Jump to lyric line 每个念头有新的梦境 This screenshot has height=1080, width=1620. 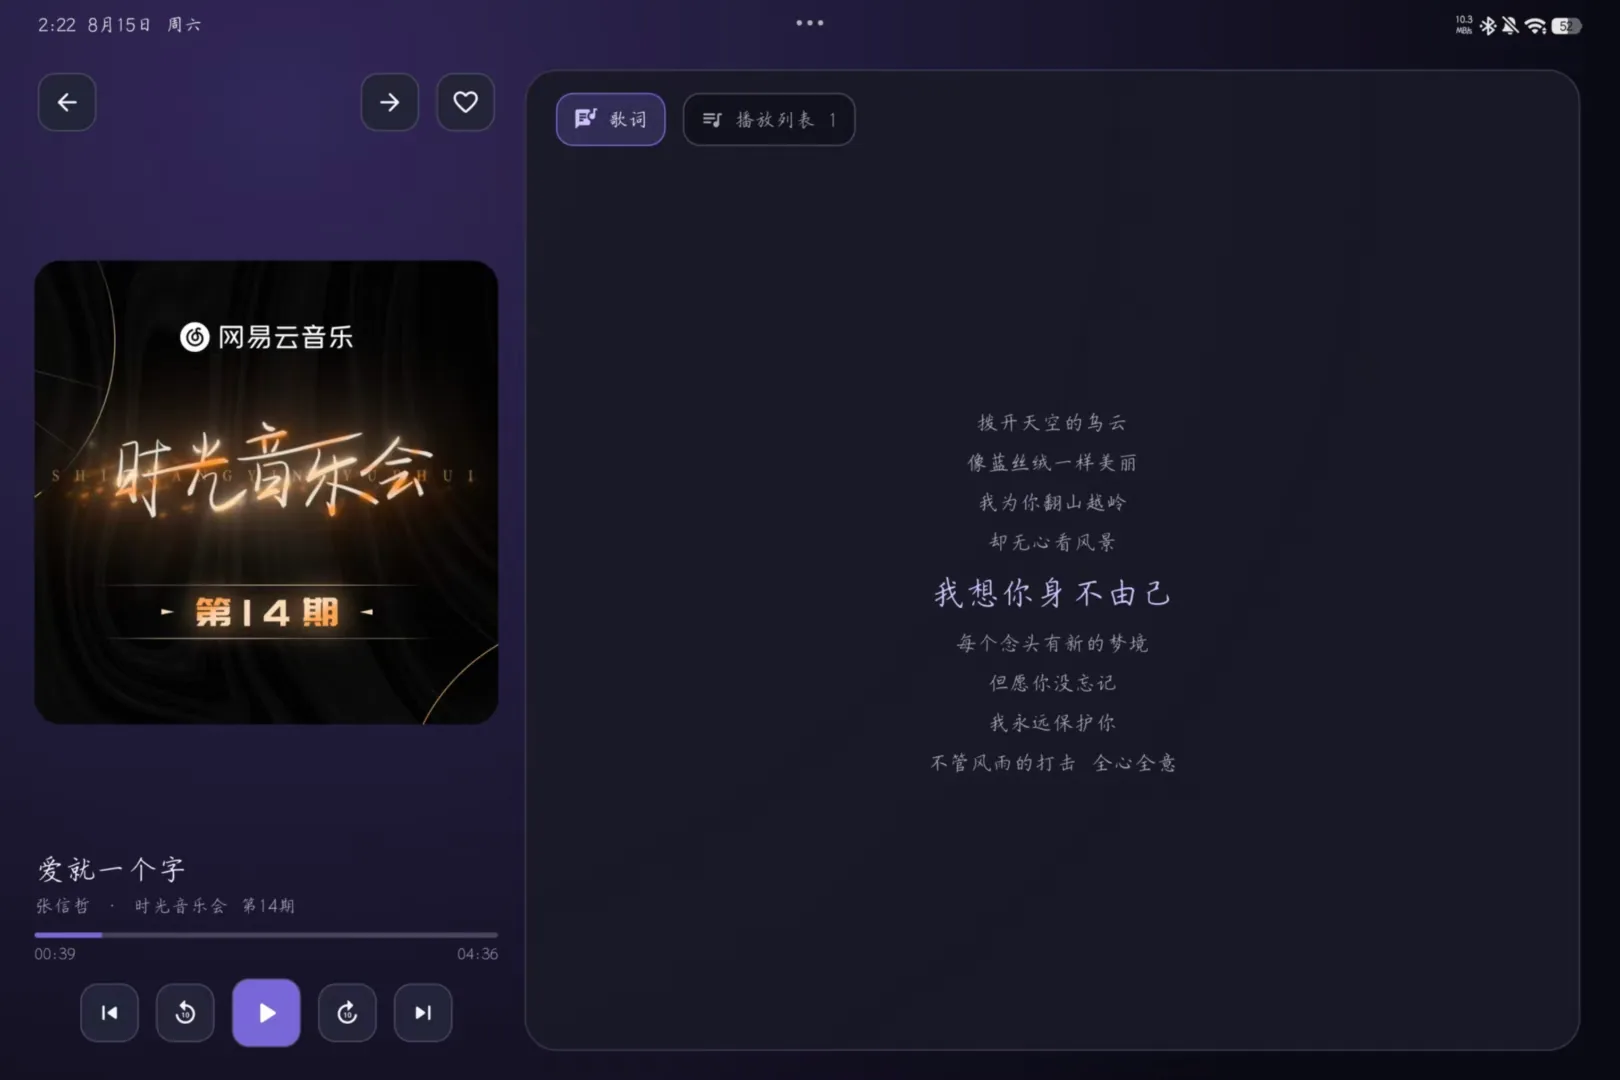tap(1052, 643)
